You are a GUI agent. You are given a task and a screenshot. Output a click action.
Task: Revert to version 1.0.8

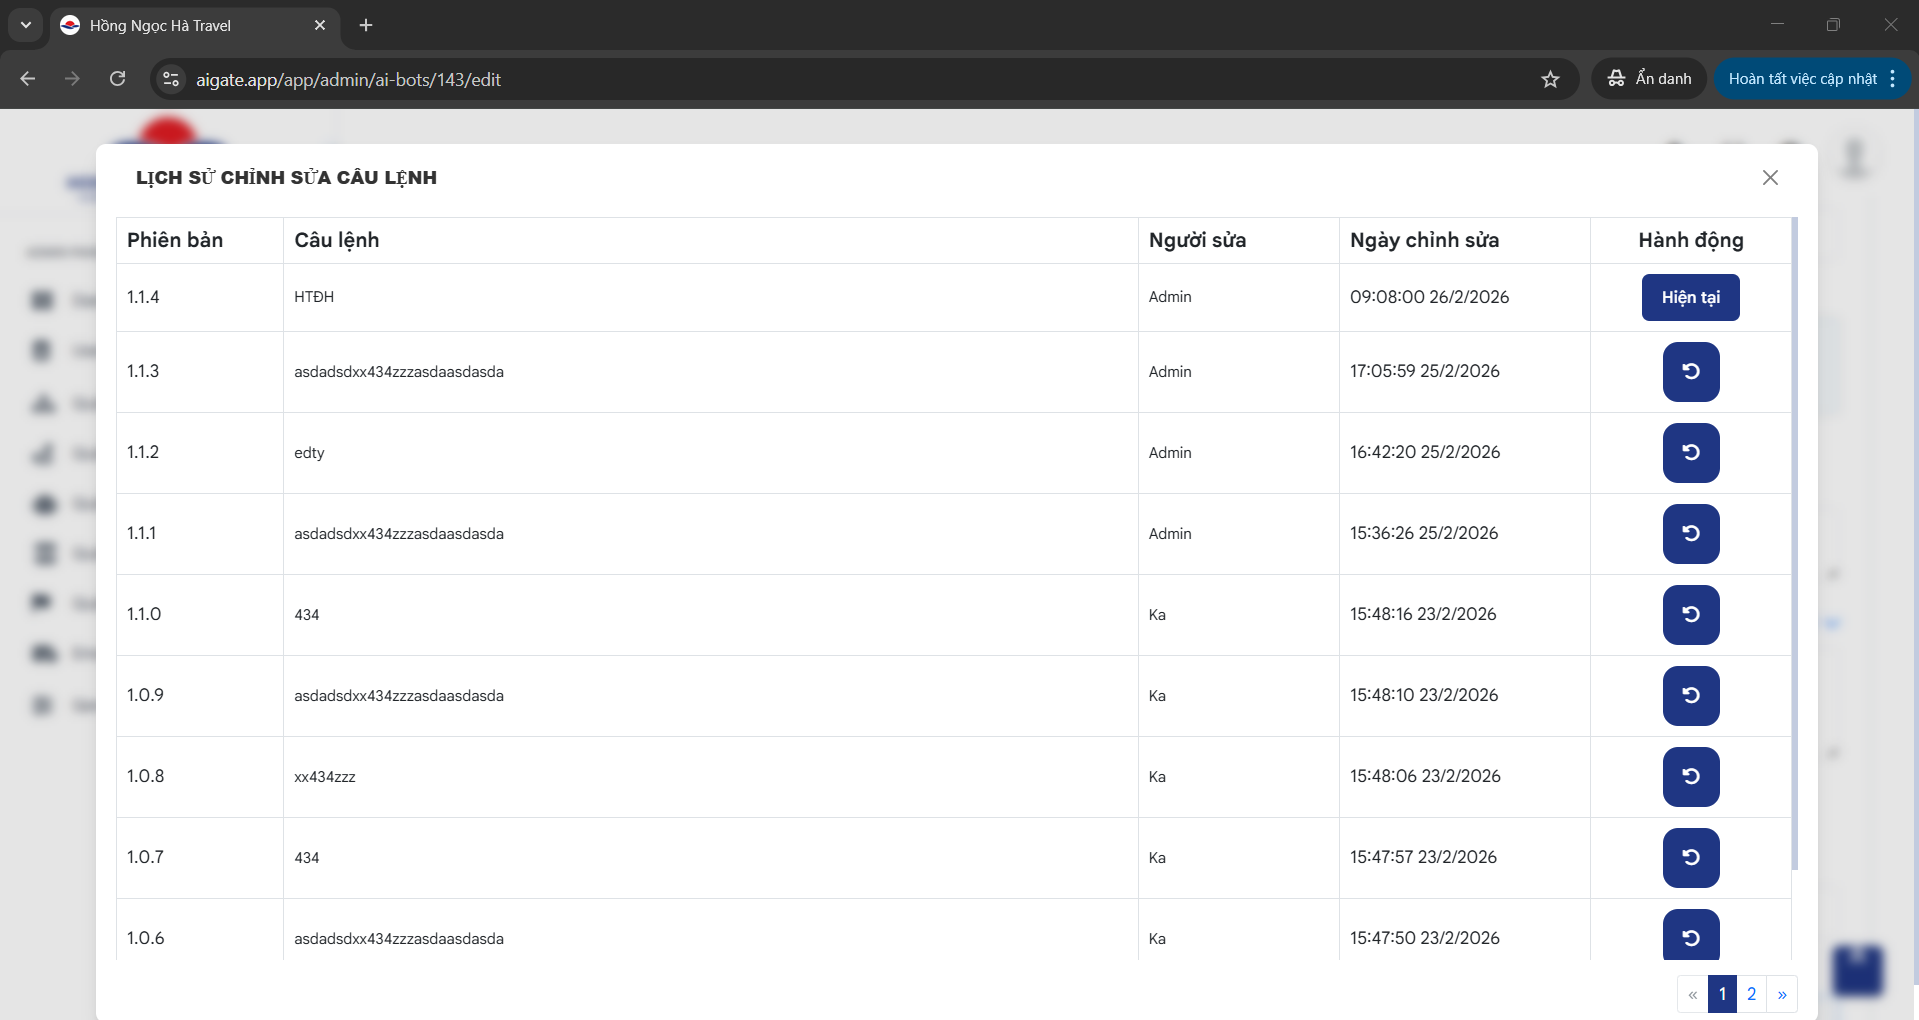[x=1690, y=777]
